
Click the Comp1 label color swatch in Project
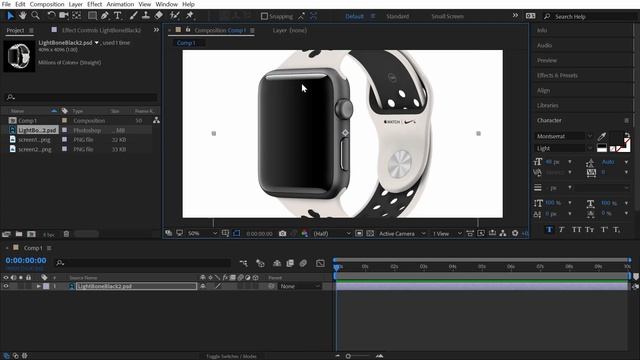64,120
